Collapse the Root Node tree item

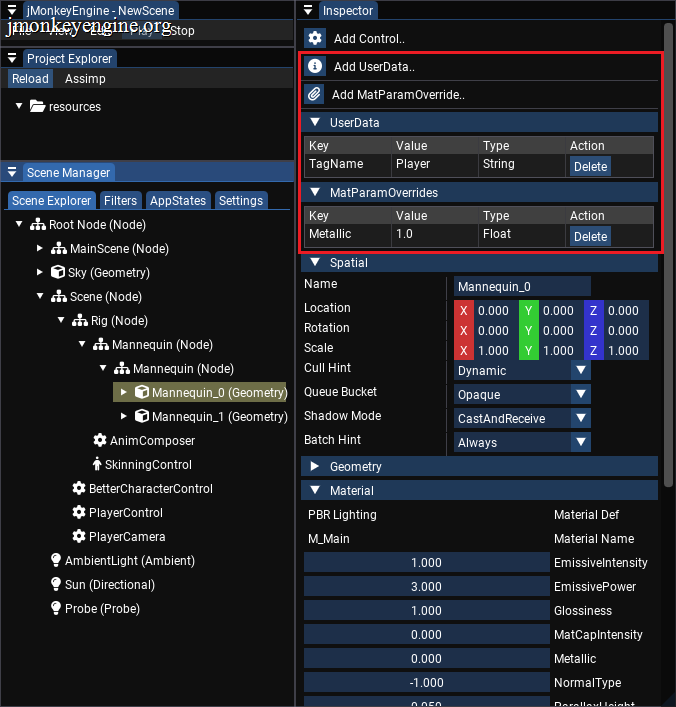click(x=19, y=224)
